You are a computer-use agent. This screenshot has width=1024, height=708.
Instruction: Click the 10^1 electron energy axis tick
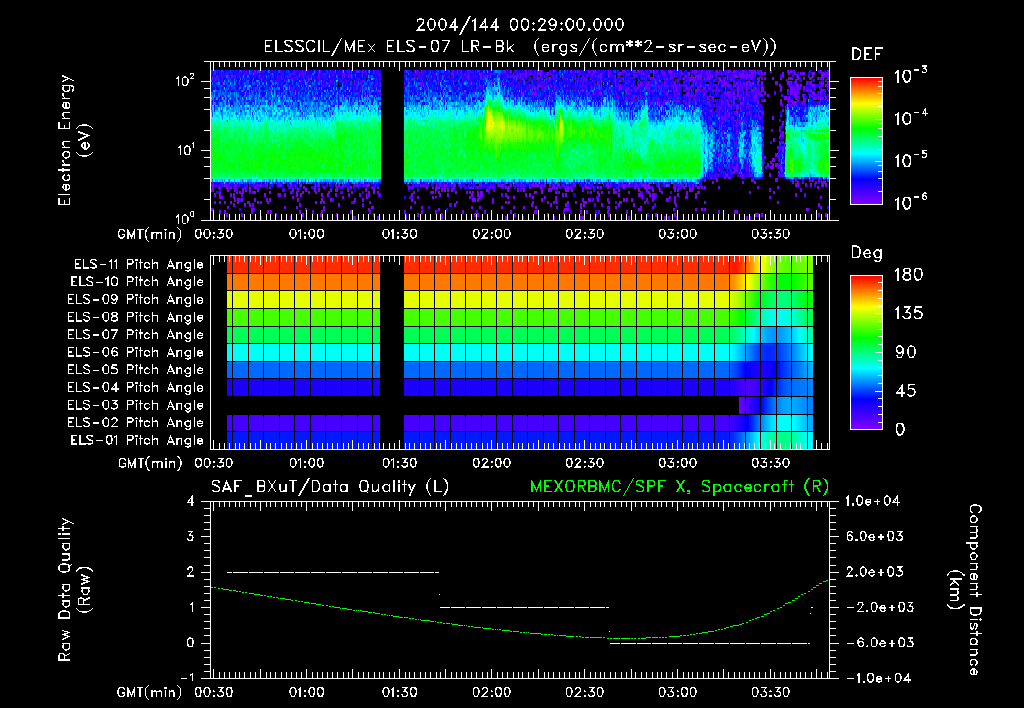[185, 150]
